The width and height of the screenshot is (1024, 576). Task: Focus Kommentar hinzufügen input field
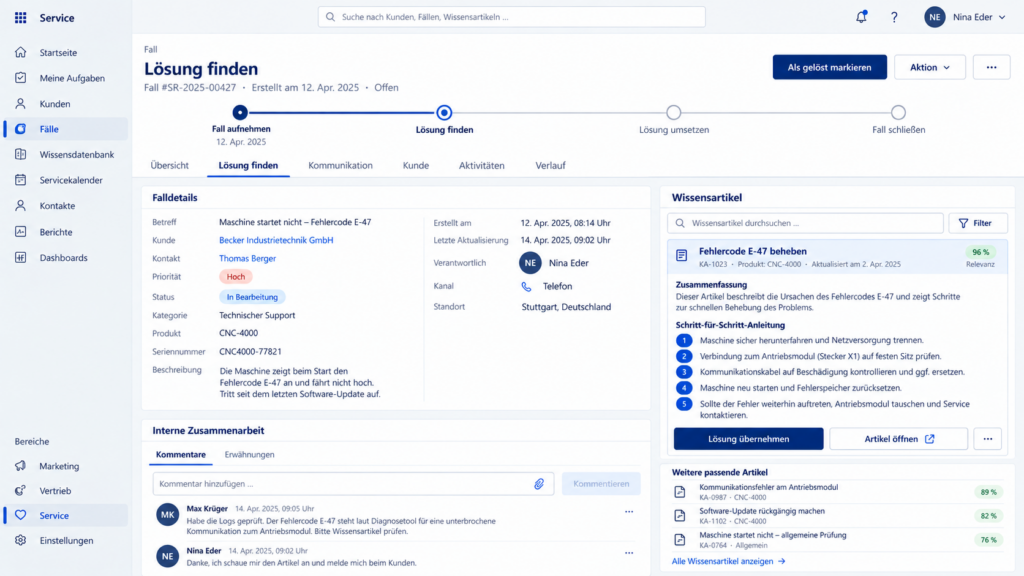[x=353, y=484]
